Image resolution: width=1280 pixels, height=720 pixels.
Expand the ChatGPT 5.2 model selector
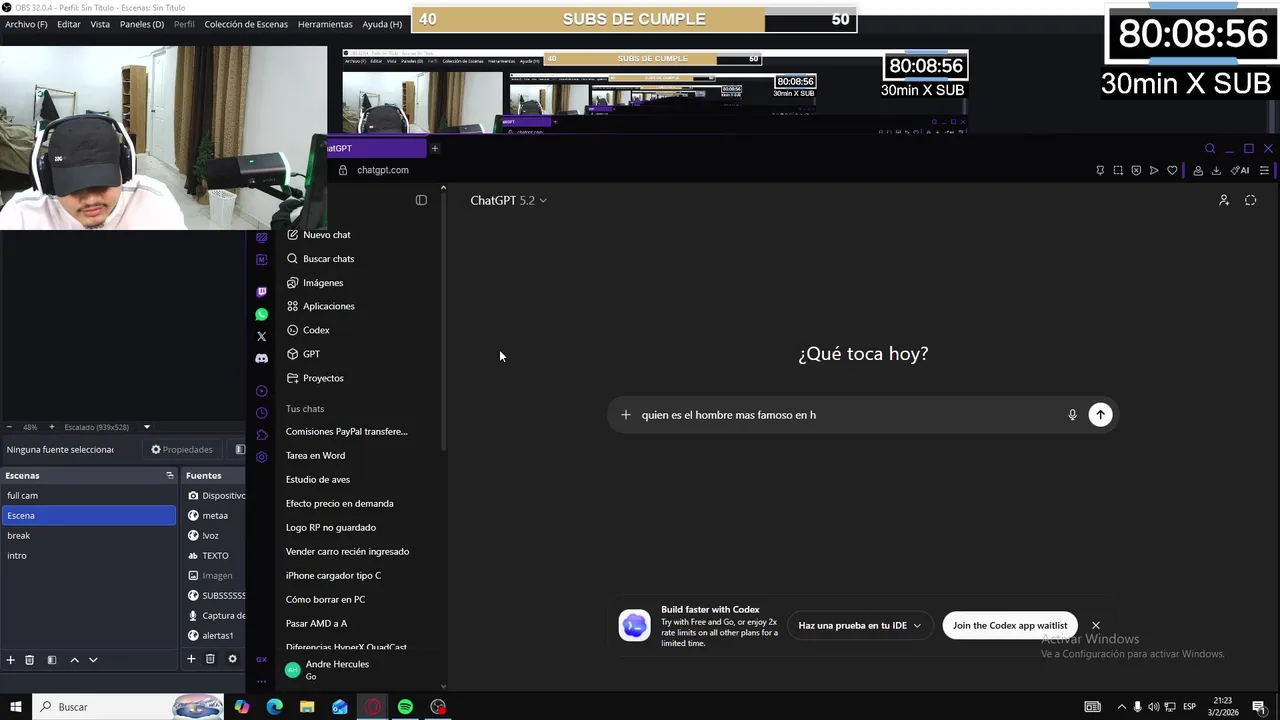(x=508, y=200)
